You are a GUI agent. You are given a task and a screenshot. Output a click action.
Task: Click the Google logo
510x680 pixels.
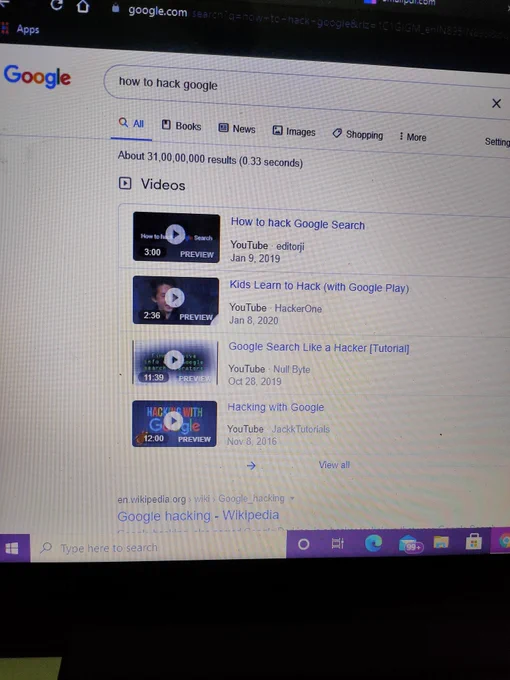click(37, 76)
